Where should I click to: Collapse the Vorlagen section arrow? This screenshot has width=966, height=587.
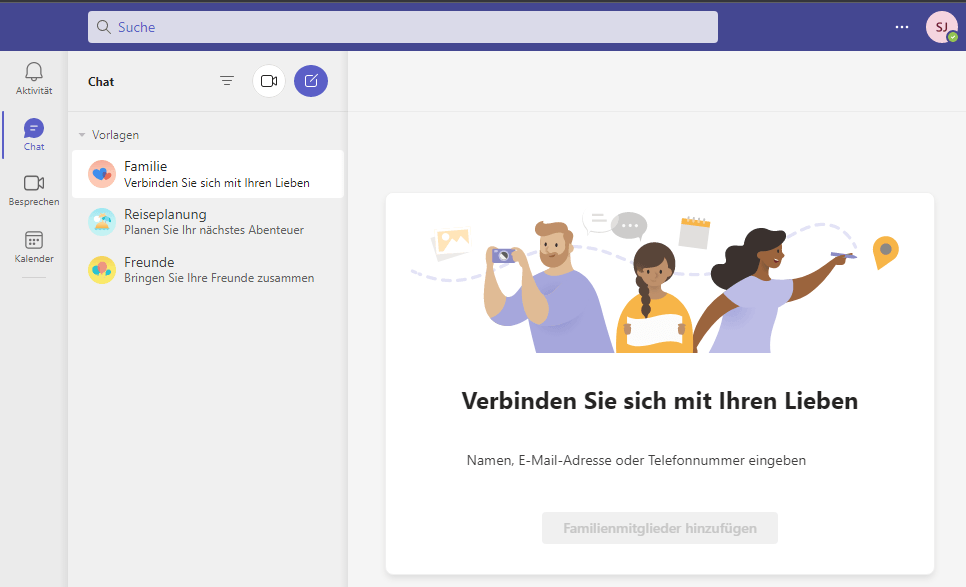pos(82,135)
